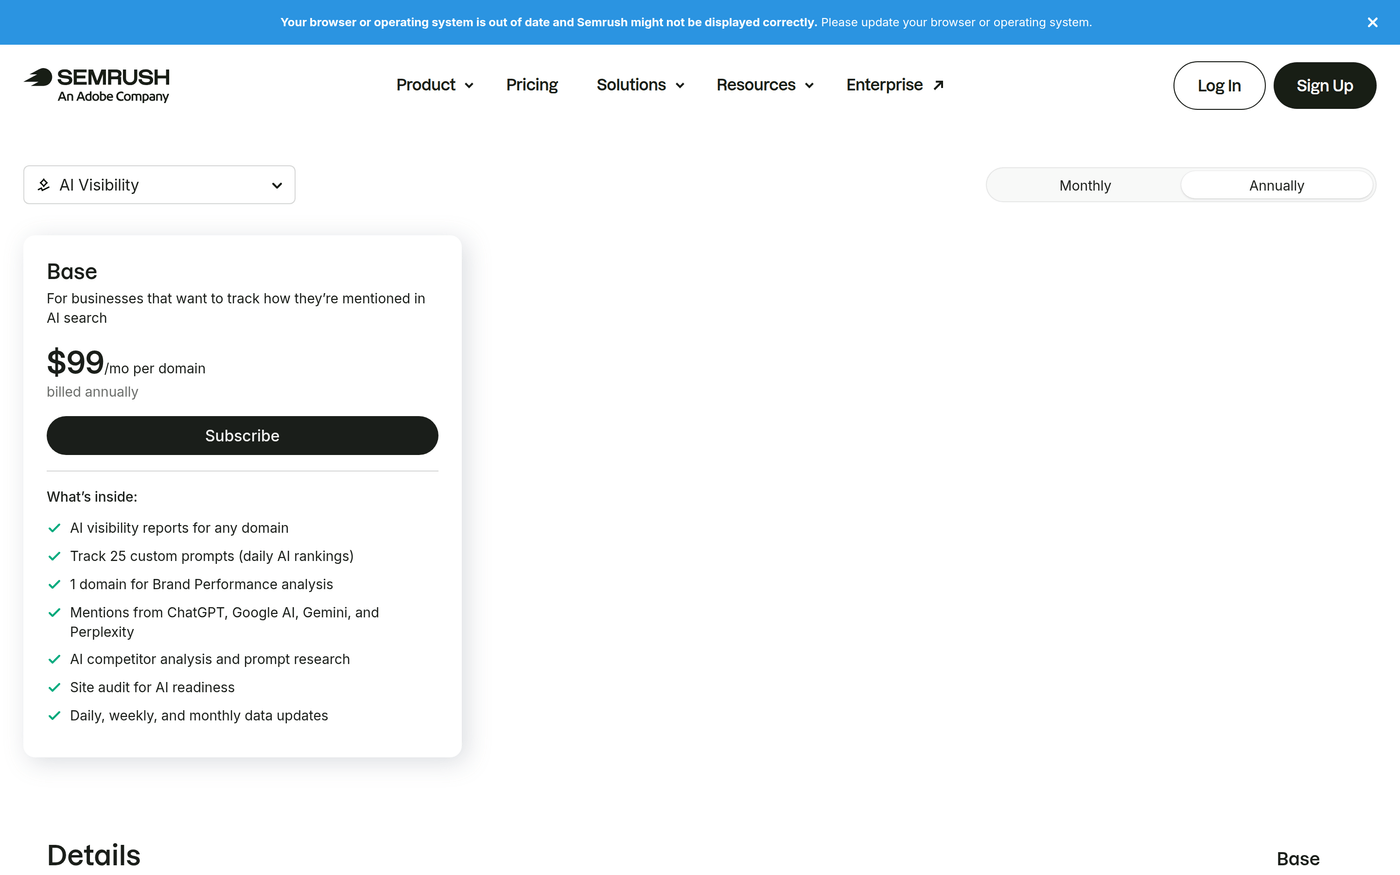Click the Log In button
This screenshot has width=1400, height=875.
(x=1219, y=86)
